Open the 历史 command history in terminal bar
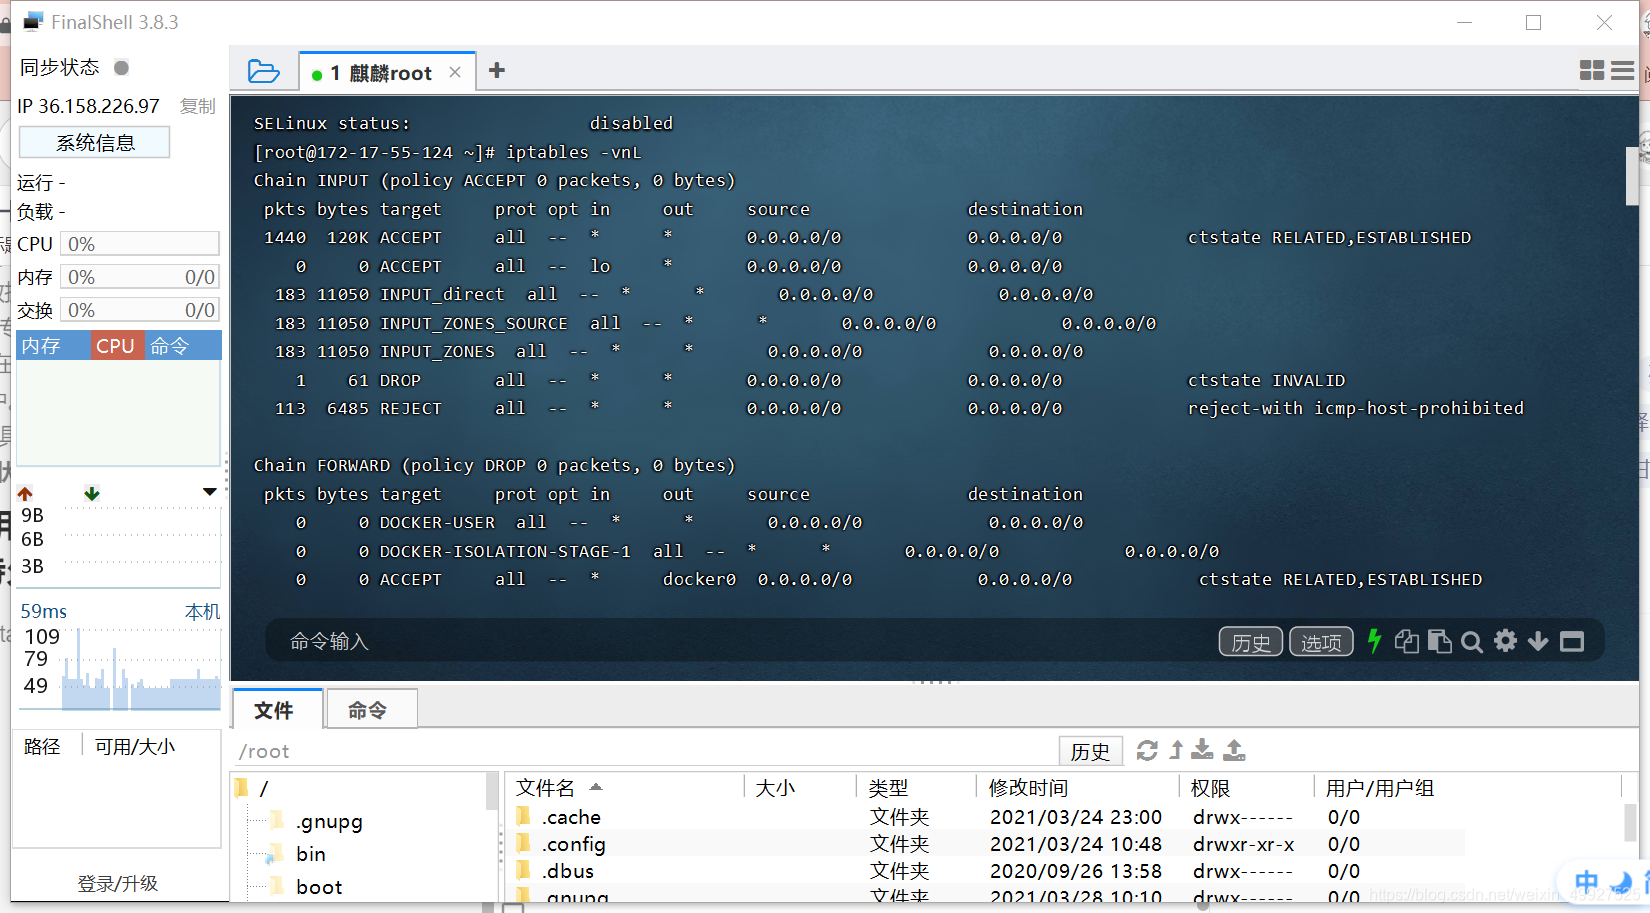The height and width of the screenshot is (913, 1650). [x=1251, y=642]
